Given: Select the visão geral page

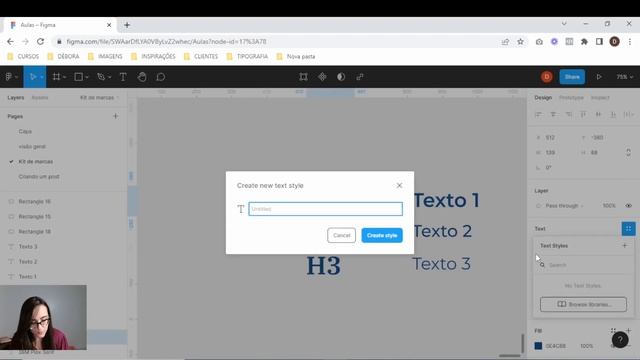Looking at the screenshot, I should pos(32,147).
